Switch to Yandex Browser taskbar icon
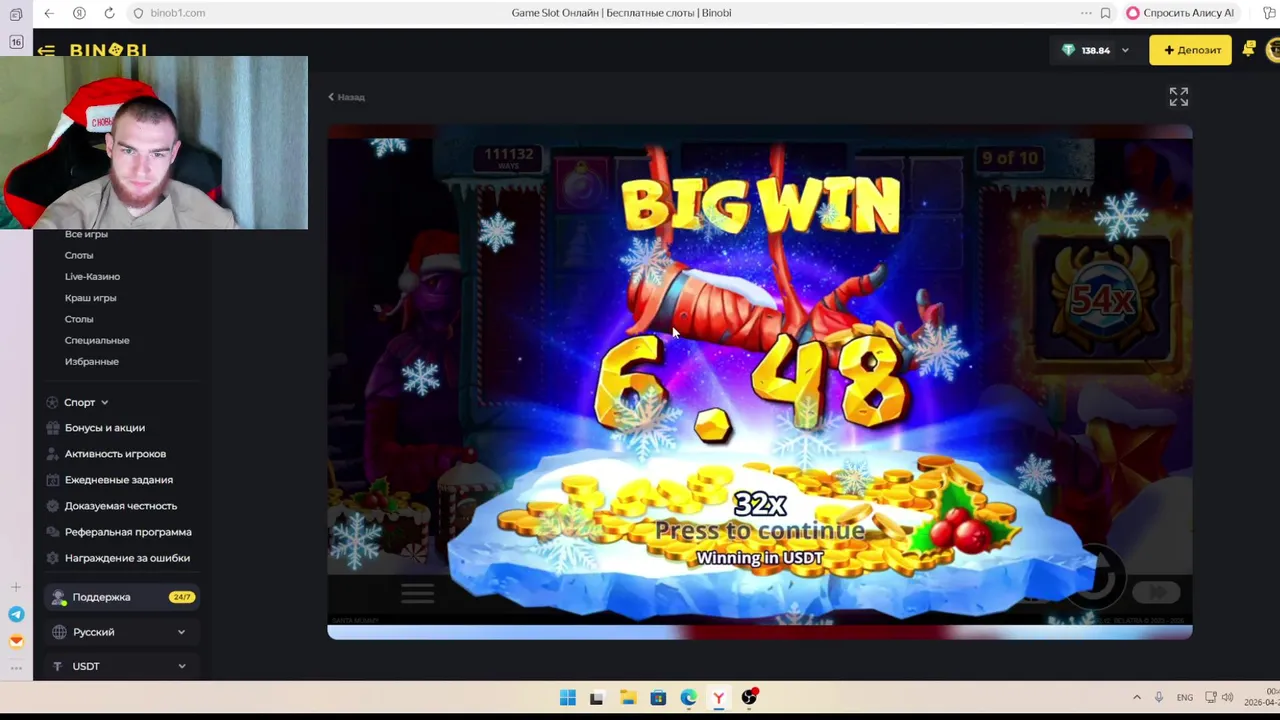Viewport: 1280px width, 720px height. tap(719, 698)
